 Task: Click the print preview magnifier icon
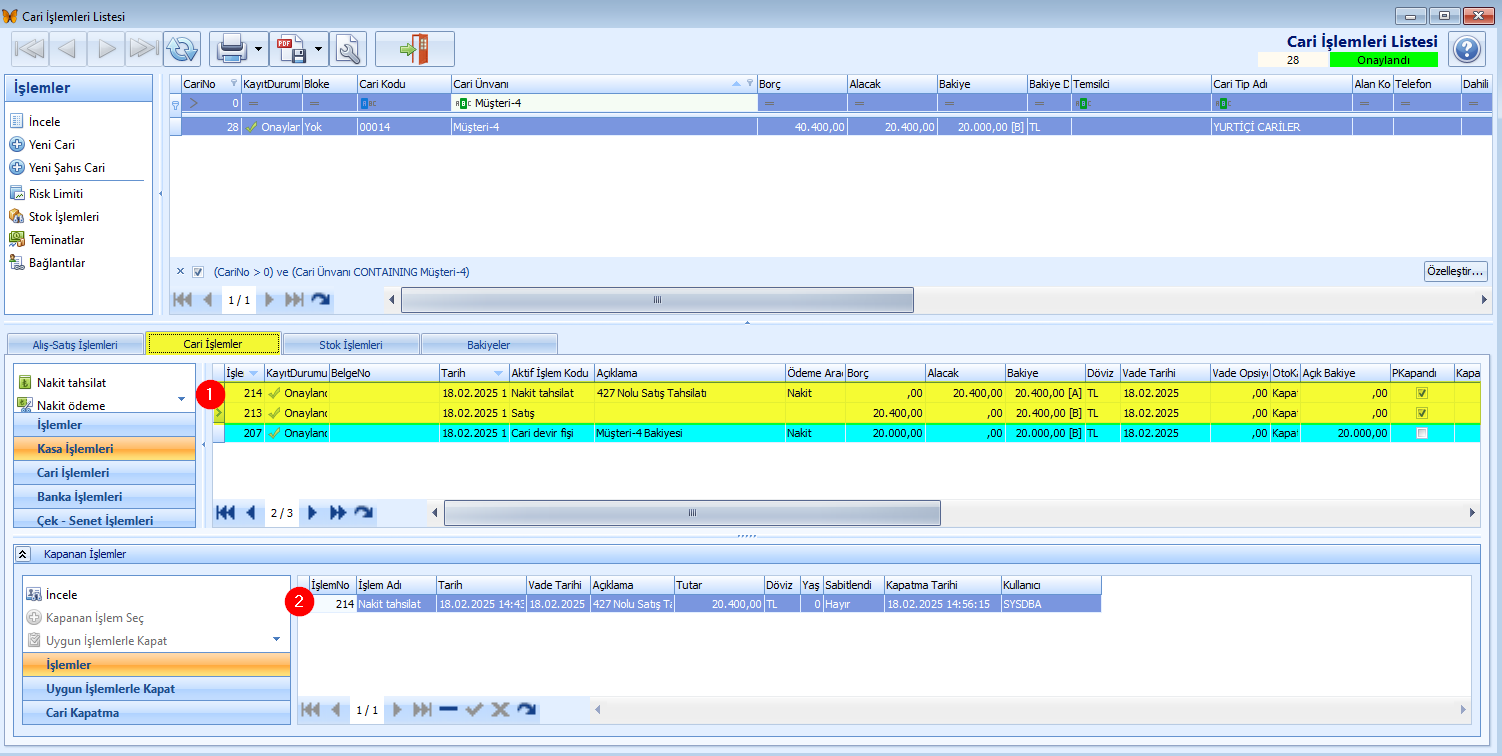(x=348, y=48)
